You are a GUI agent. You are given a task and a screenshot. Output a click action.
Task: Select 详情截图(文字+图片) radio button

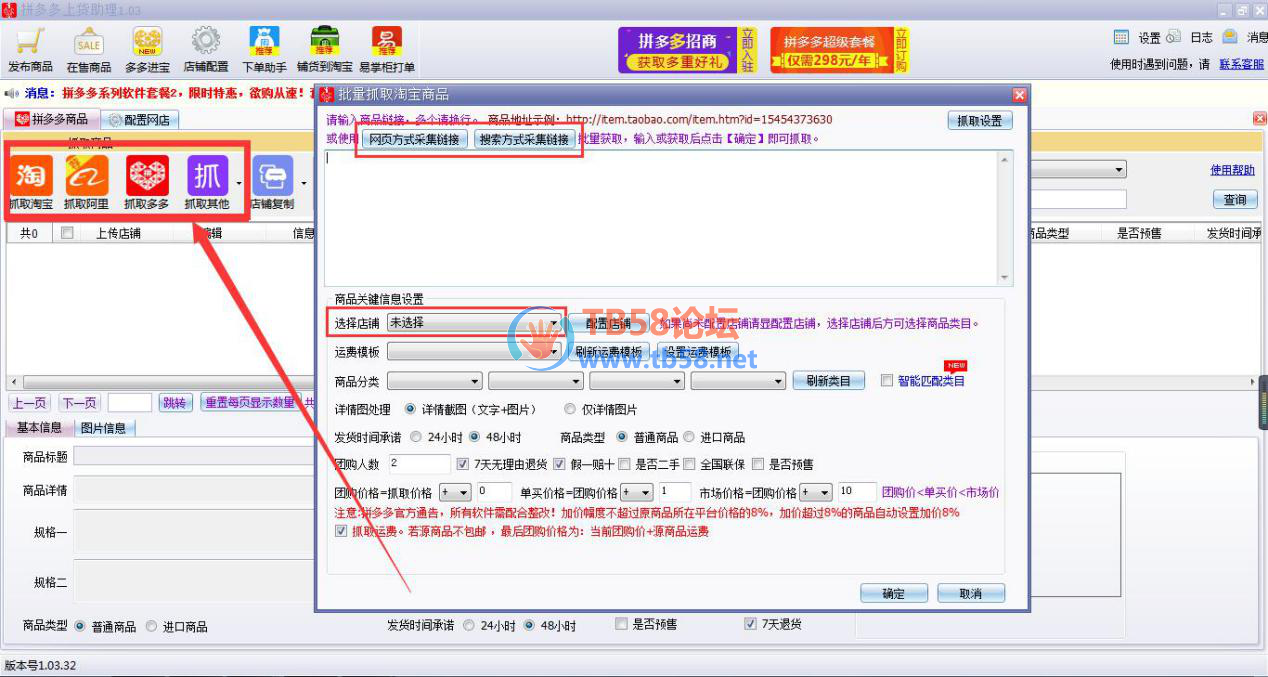click(411, 409)
